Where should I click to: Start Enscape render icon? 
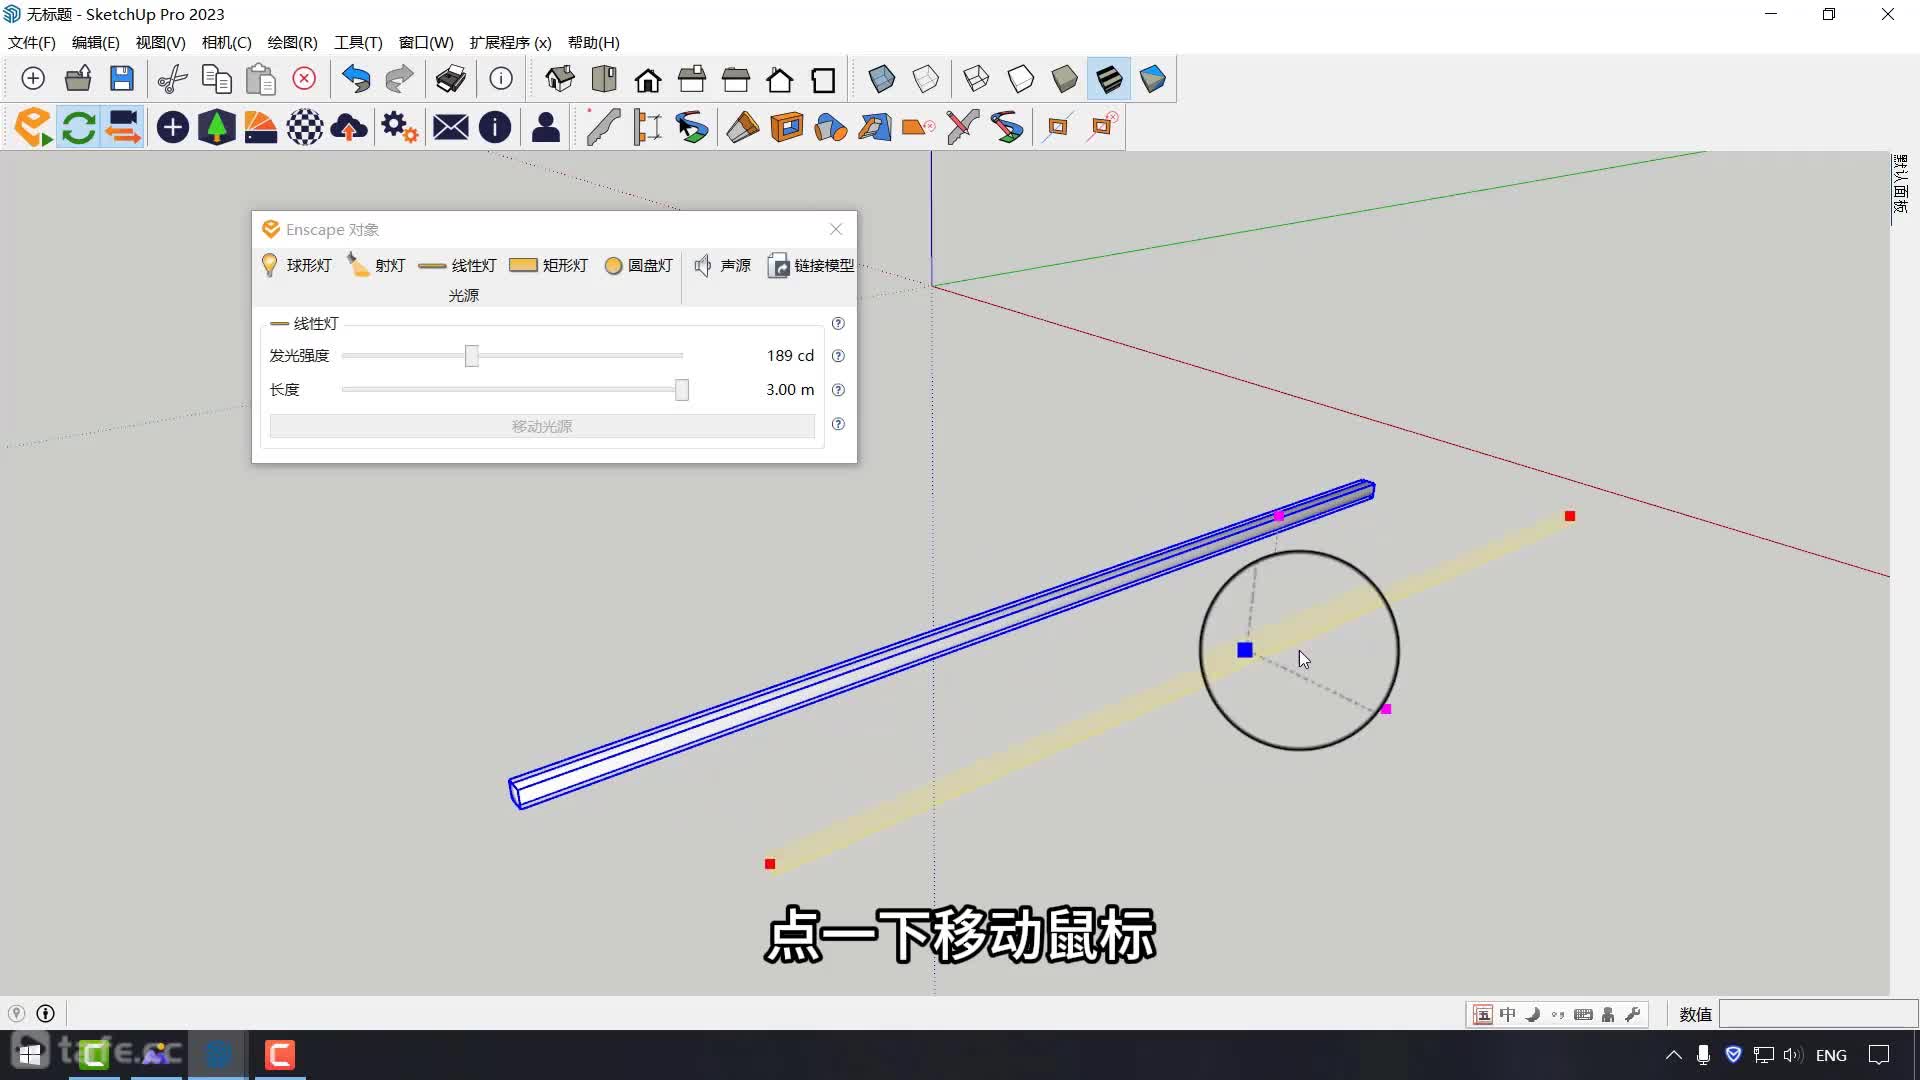(33, 128)
